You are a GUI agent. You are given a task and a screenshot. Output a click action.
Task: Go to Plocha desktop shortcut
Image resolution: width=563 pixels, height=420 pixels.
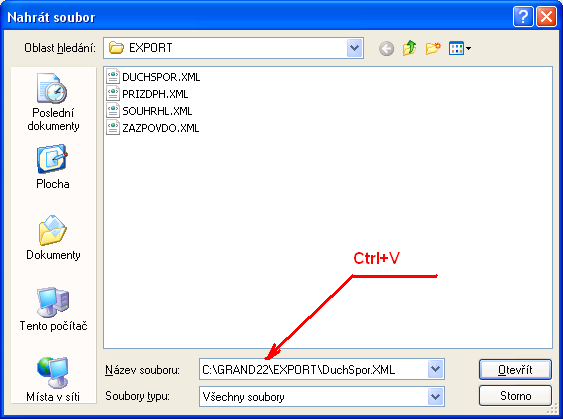coord(53,167)
